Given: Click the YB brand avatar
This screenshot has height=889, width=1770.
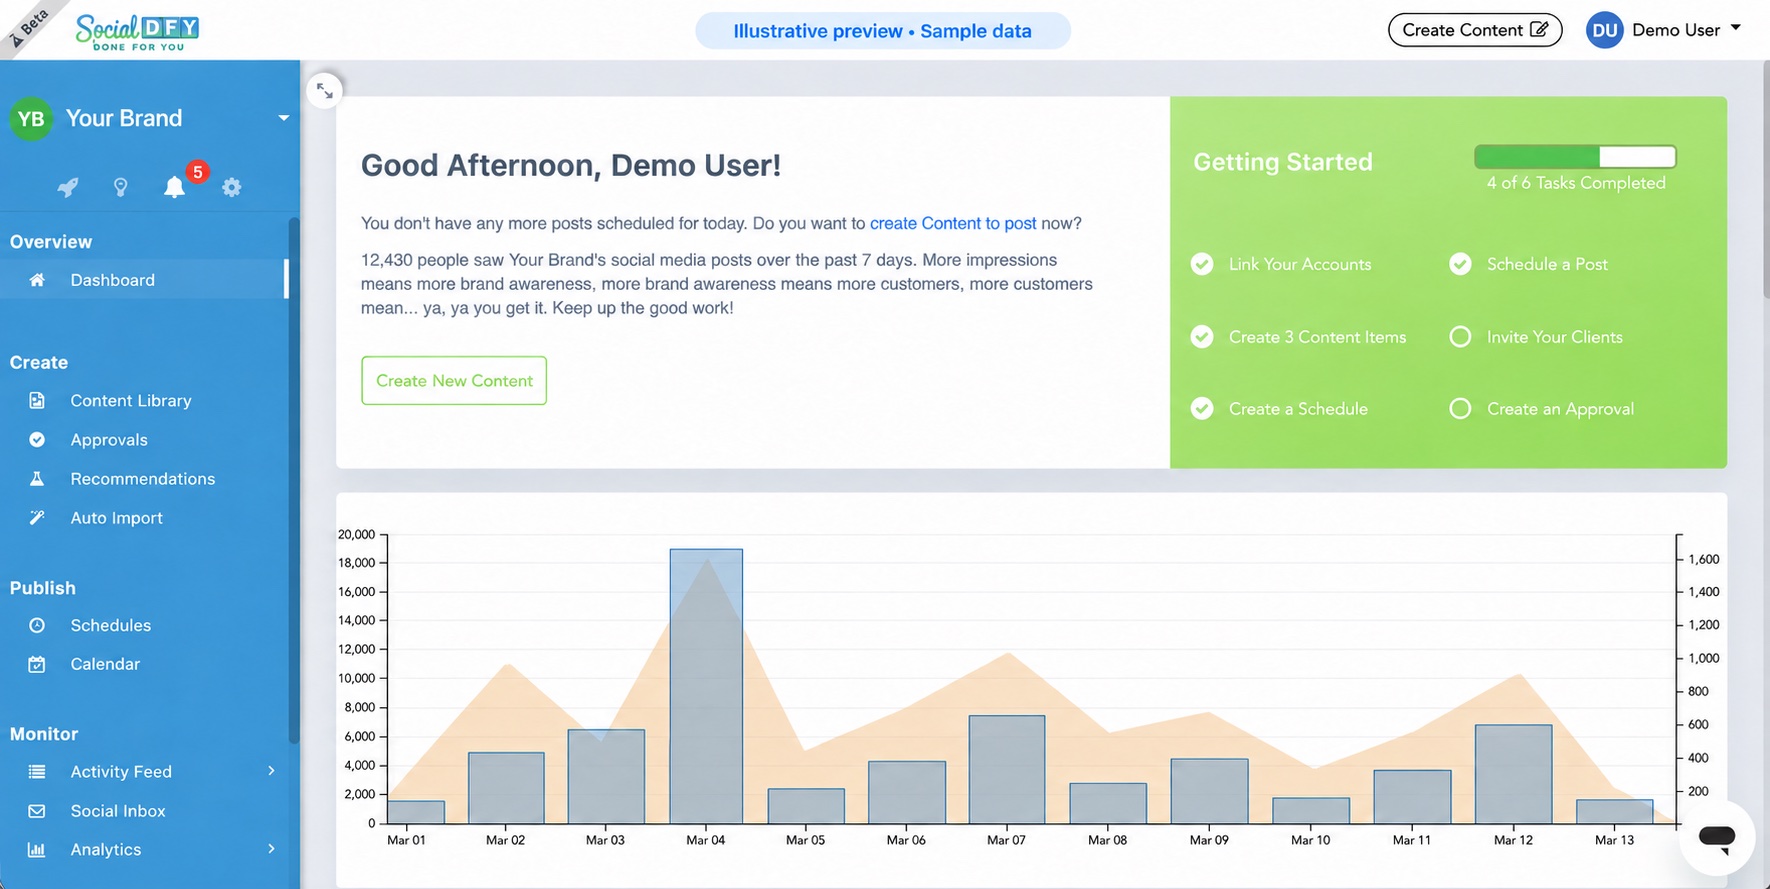Looking at the screenshot, I should point(31,119).
